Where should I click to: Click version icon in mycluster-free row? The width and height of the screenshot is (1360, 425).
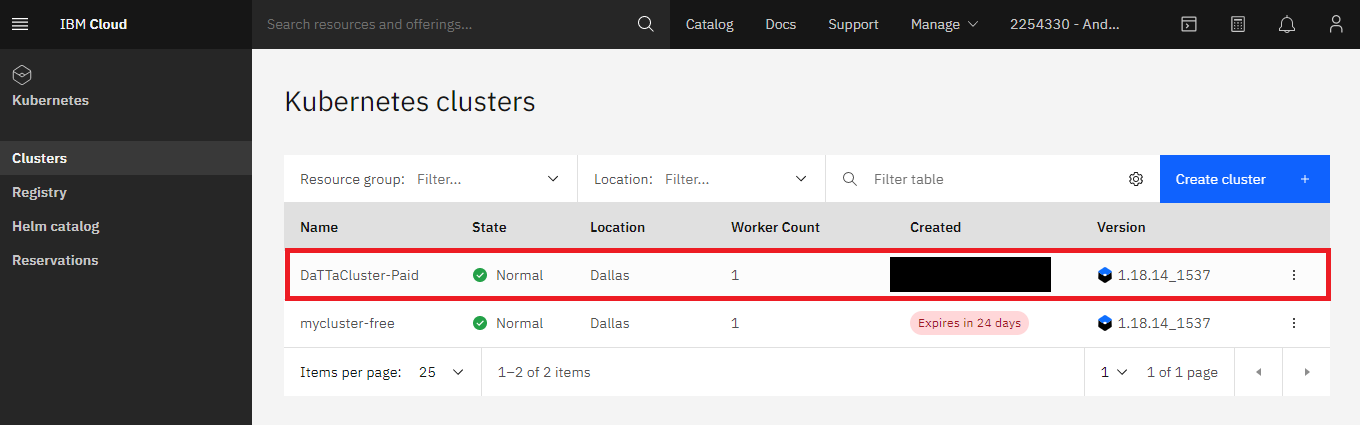(x=1105, y=323)
